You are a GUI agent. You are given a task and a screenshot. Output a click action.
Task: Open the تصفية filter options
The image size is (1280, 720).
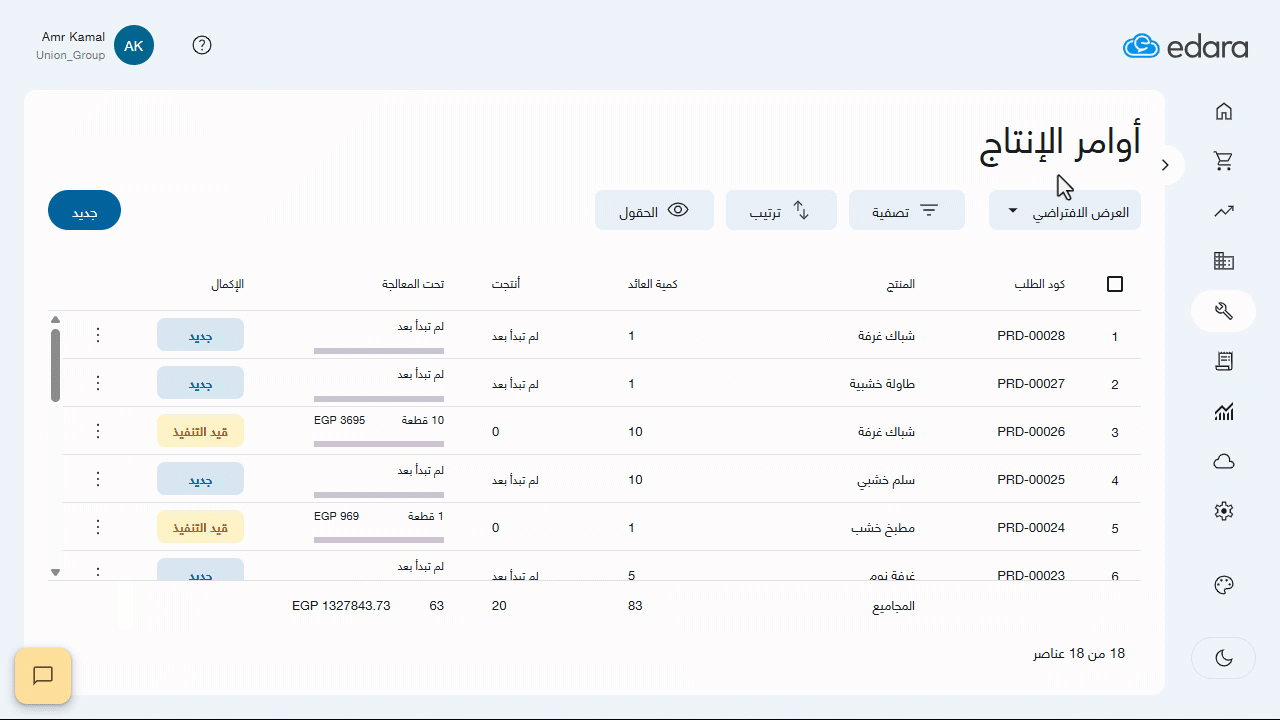[x=907, y=210]
